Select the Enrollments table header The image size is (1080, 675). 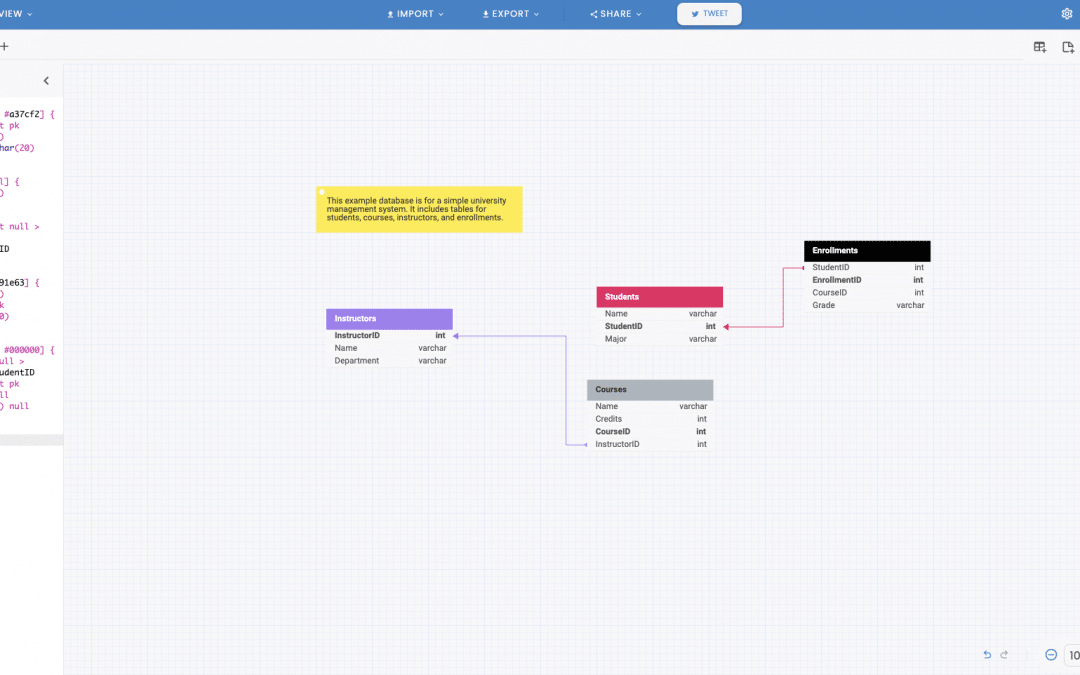pos(866,250)
